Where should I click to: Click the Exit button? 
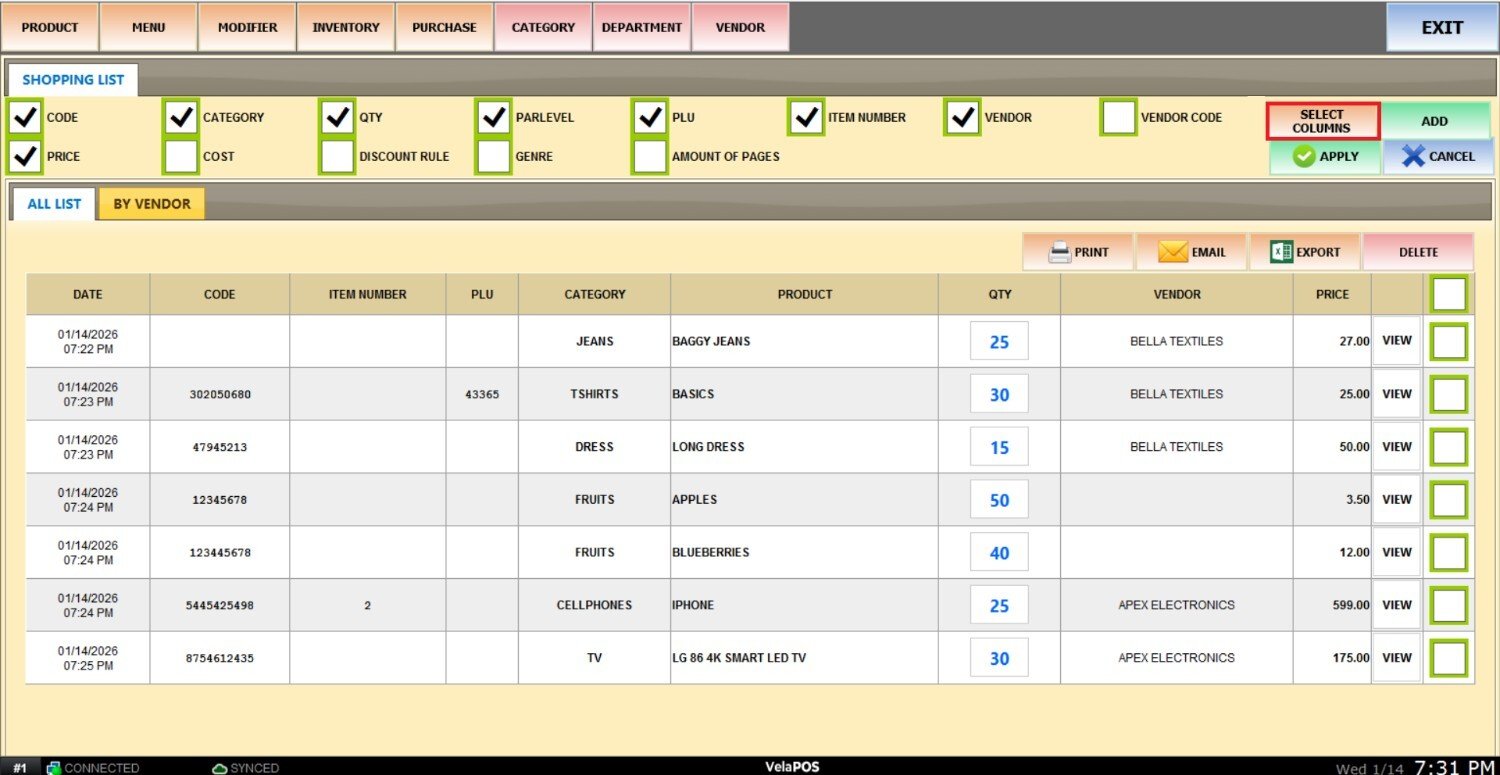click(1441, 28)
